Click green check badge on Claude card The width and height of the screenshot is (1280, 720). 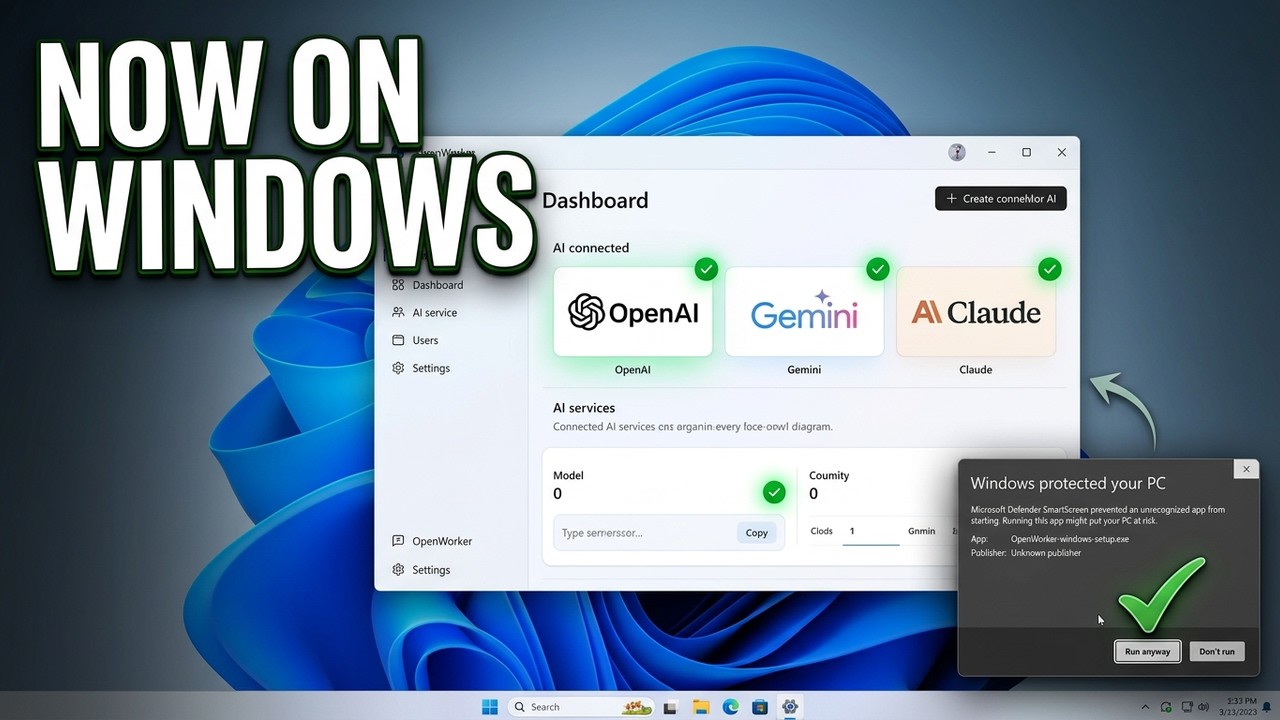[x=1049, y=269]
